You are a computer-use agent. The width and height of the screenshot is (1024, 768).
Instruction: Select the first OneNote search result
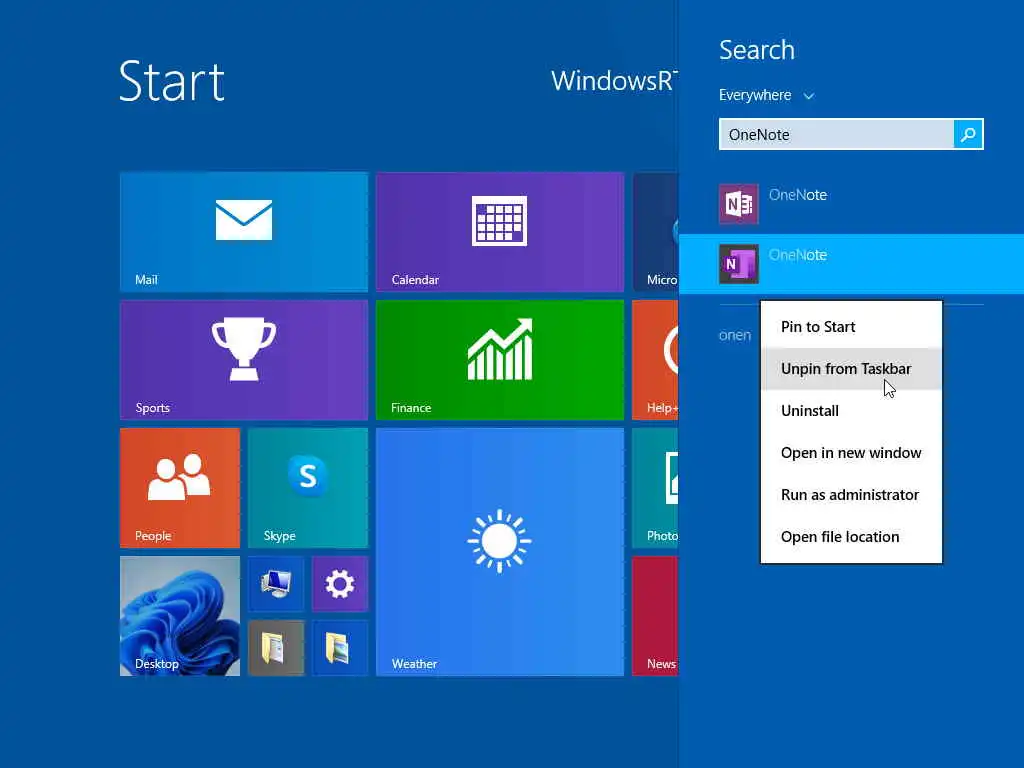tap(851, 204)
